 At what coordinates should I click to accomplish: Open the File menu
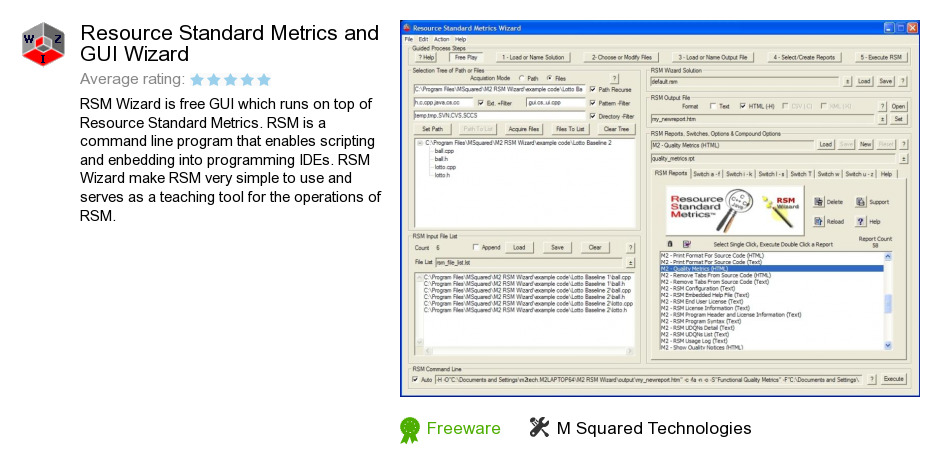pyautogui.click(x=408, y=39)
